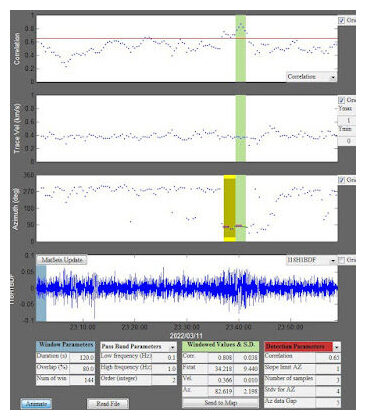Click the MatSeis Update button
This screenshot has width=366, height=420.
[62, 260]
